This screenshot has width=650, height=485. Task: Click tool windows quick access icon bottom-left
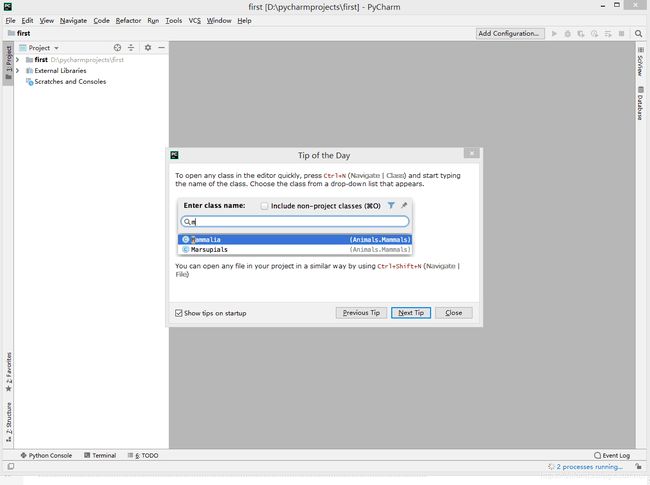(x=11, y=466)
